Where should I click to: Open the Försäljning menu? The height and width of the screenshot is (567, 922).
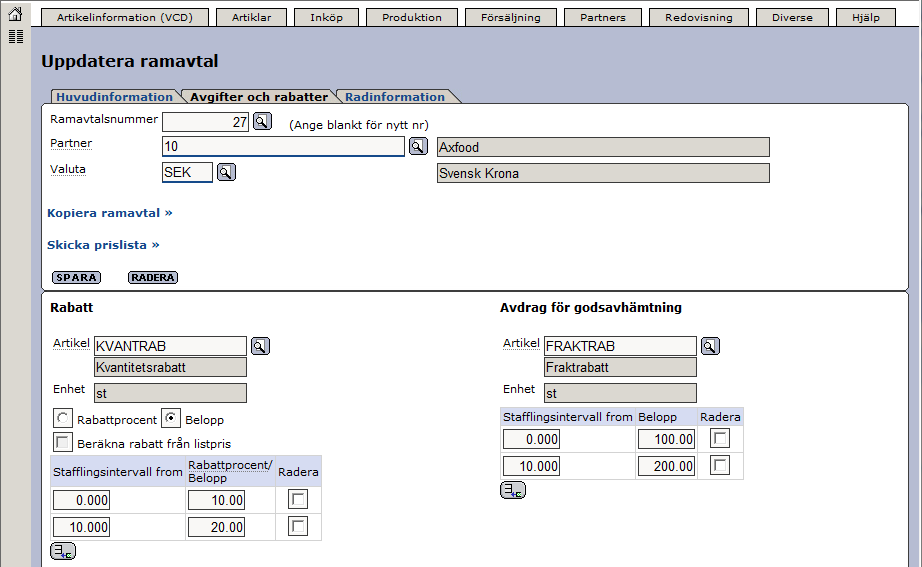pyautogui.click(x=510, y=18)
